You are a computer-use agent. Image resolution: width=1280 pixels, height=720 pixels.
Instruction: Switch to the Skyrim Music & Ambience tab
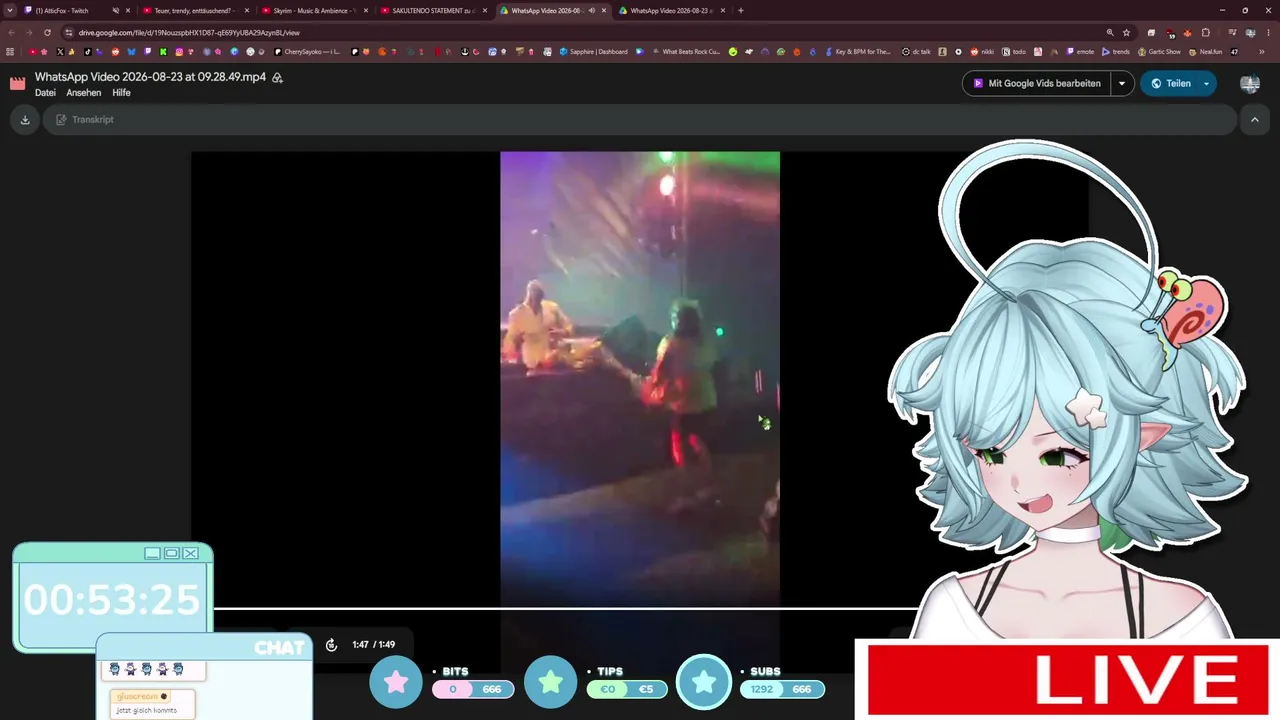pos(315,11)
